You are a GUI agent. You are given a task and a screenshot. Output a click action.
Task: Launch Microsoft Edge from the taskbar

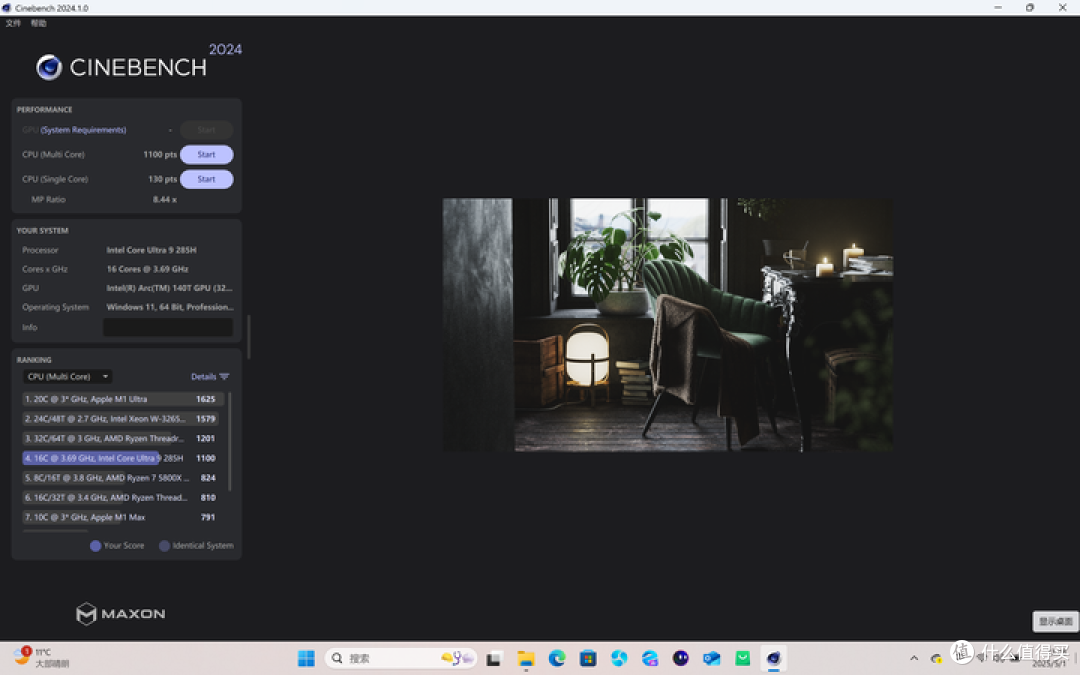pos(557,658)
